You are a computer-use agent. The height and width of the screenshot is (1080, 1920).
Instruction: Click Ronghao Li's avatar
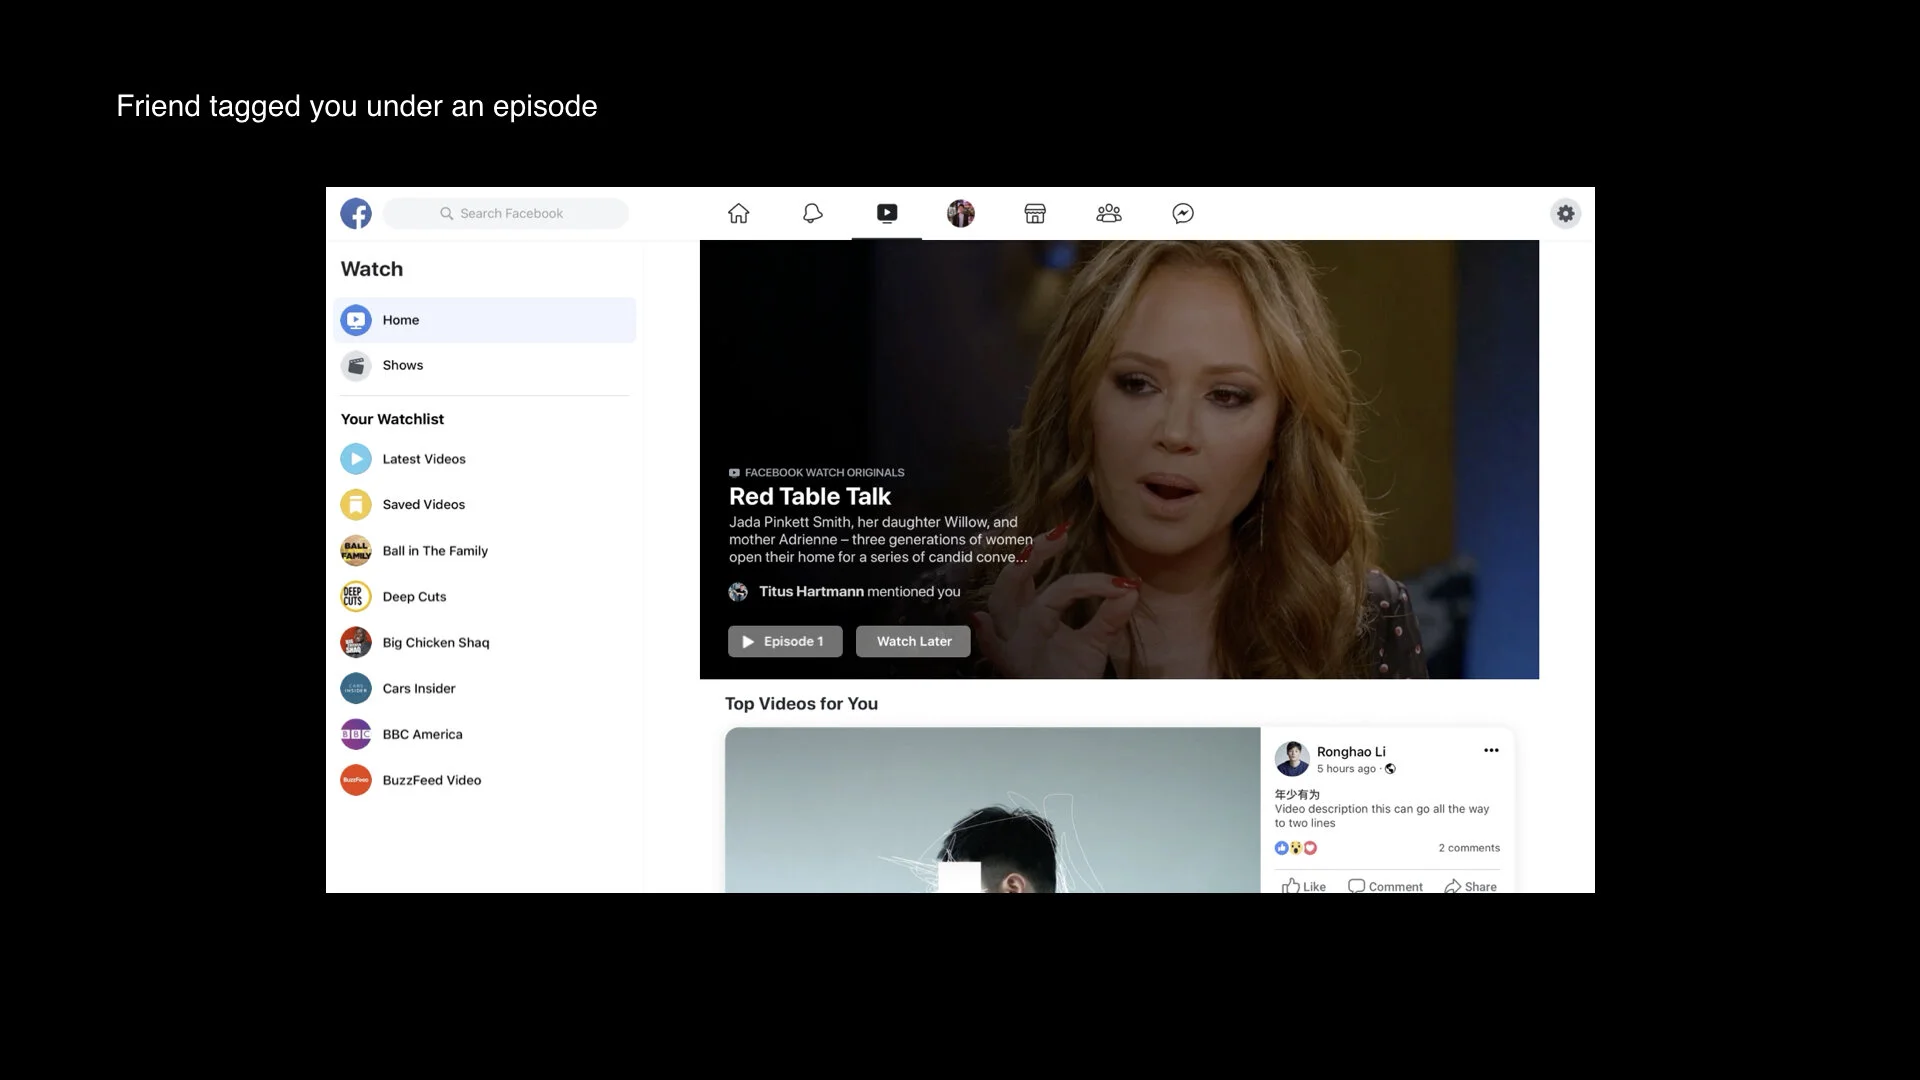click(x=1292, y=759)
